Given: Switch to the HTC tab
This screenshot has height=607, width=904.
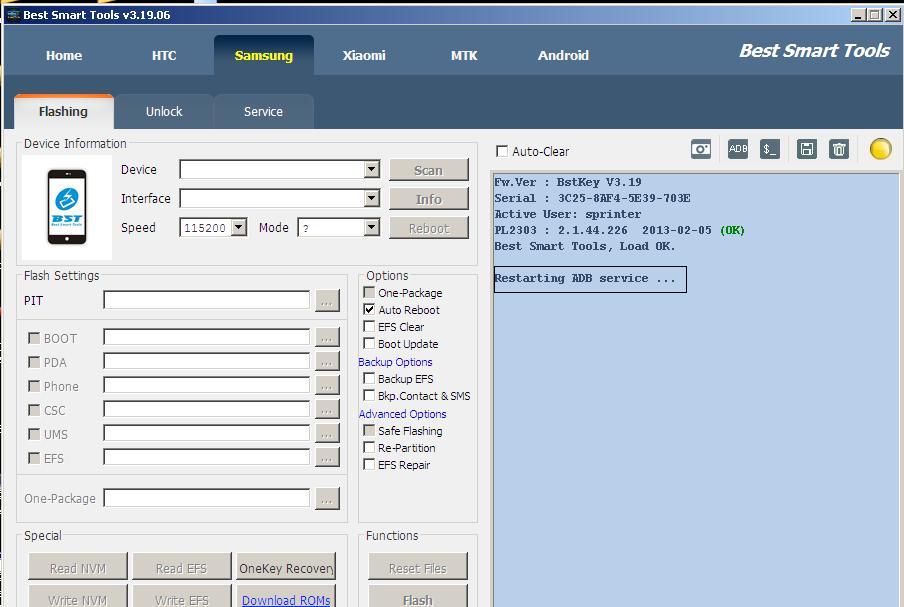Looking at the screenshot, I should (164, 55).
